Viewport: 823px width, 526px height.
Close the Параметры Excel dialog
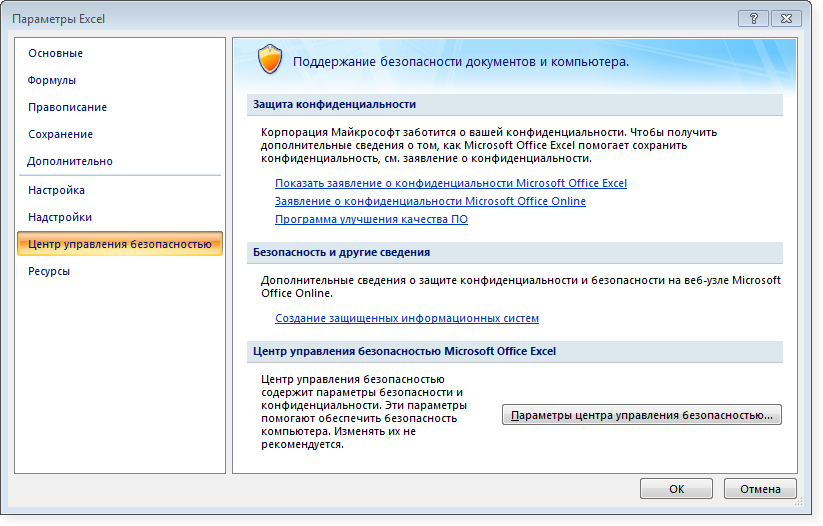click(x=786, y=18)
